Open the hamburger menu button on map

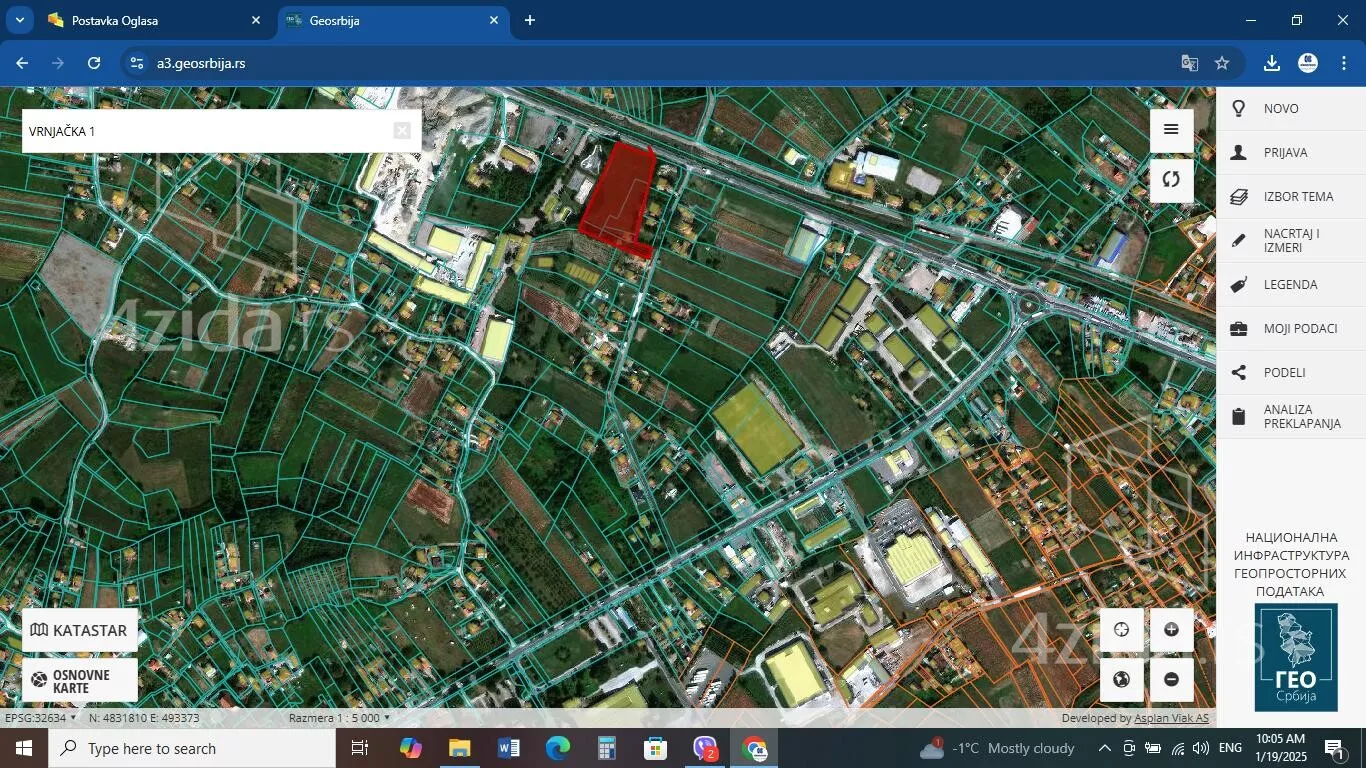click(x=1171, y=130)
